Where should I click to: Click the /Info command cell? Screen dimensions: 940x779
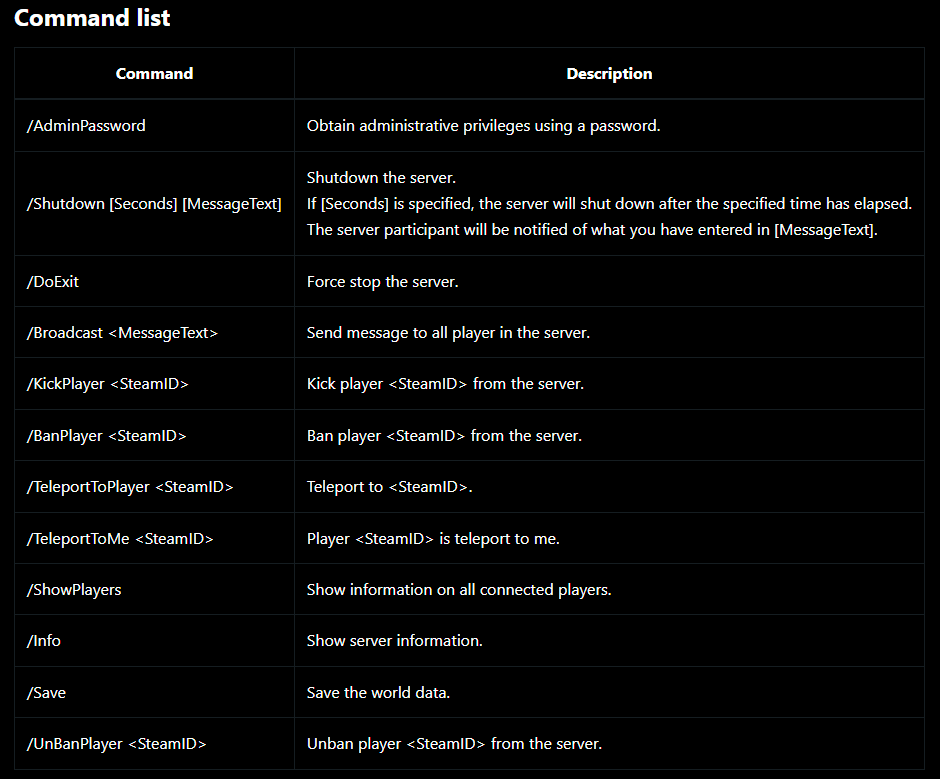(44, 641)
